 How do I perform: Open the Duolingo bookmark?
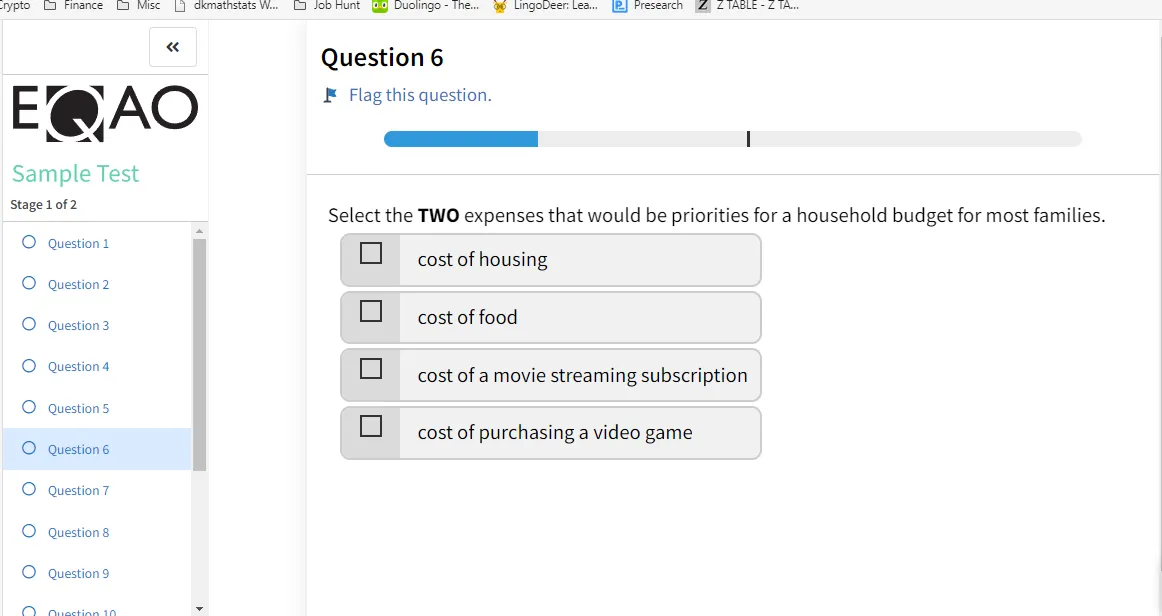tap(426, 5)
